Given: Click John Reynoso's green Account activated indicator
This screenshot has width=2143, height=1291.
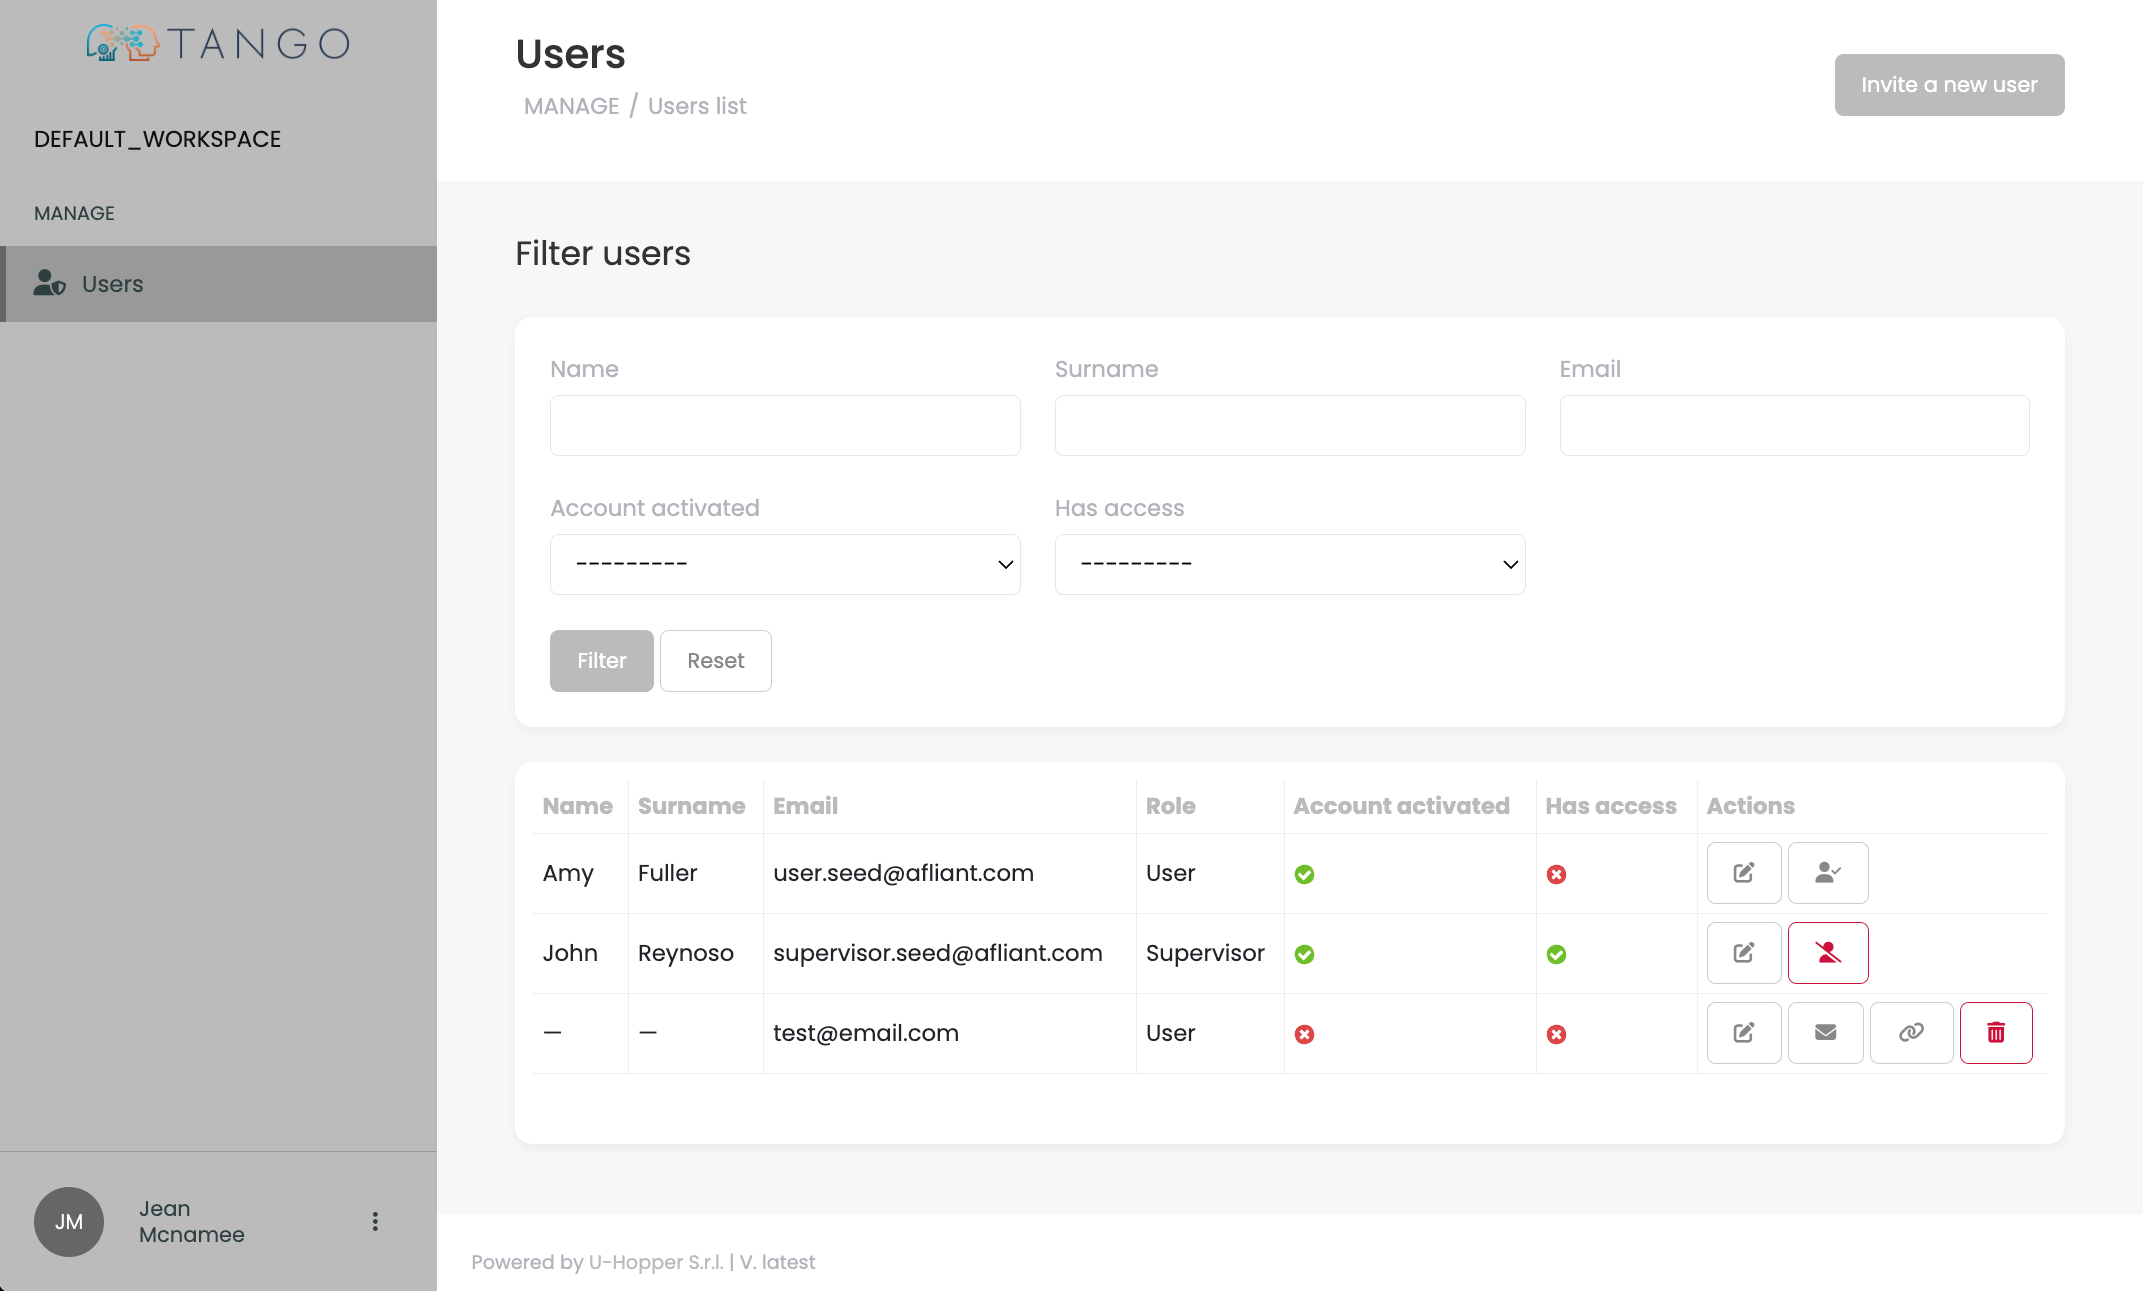Looking at the screenshot, I should [1304, 954].
